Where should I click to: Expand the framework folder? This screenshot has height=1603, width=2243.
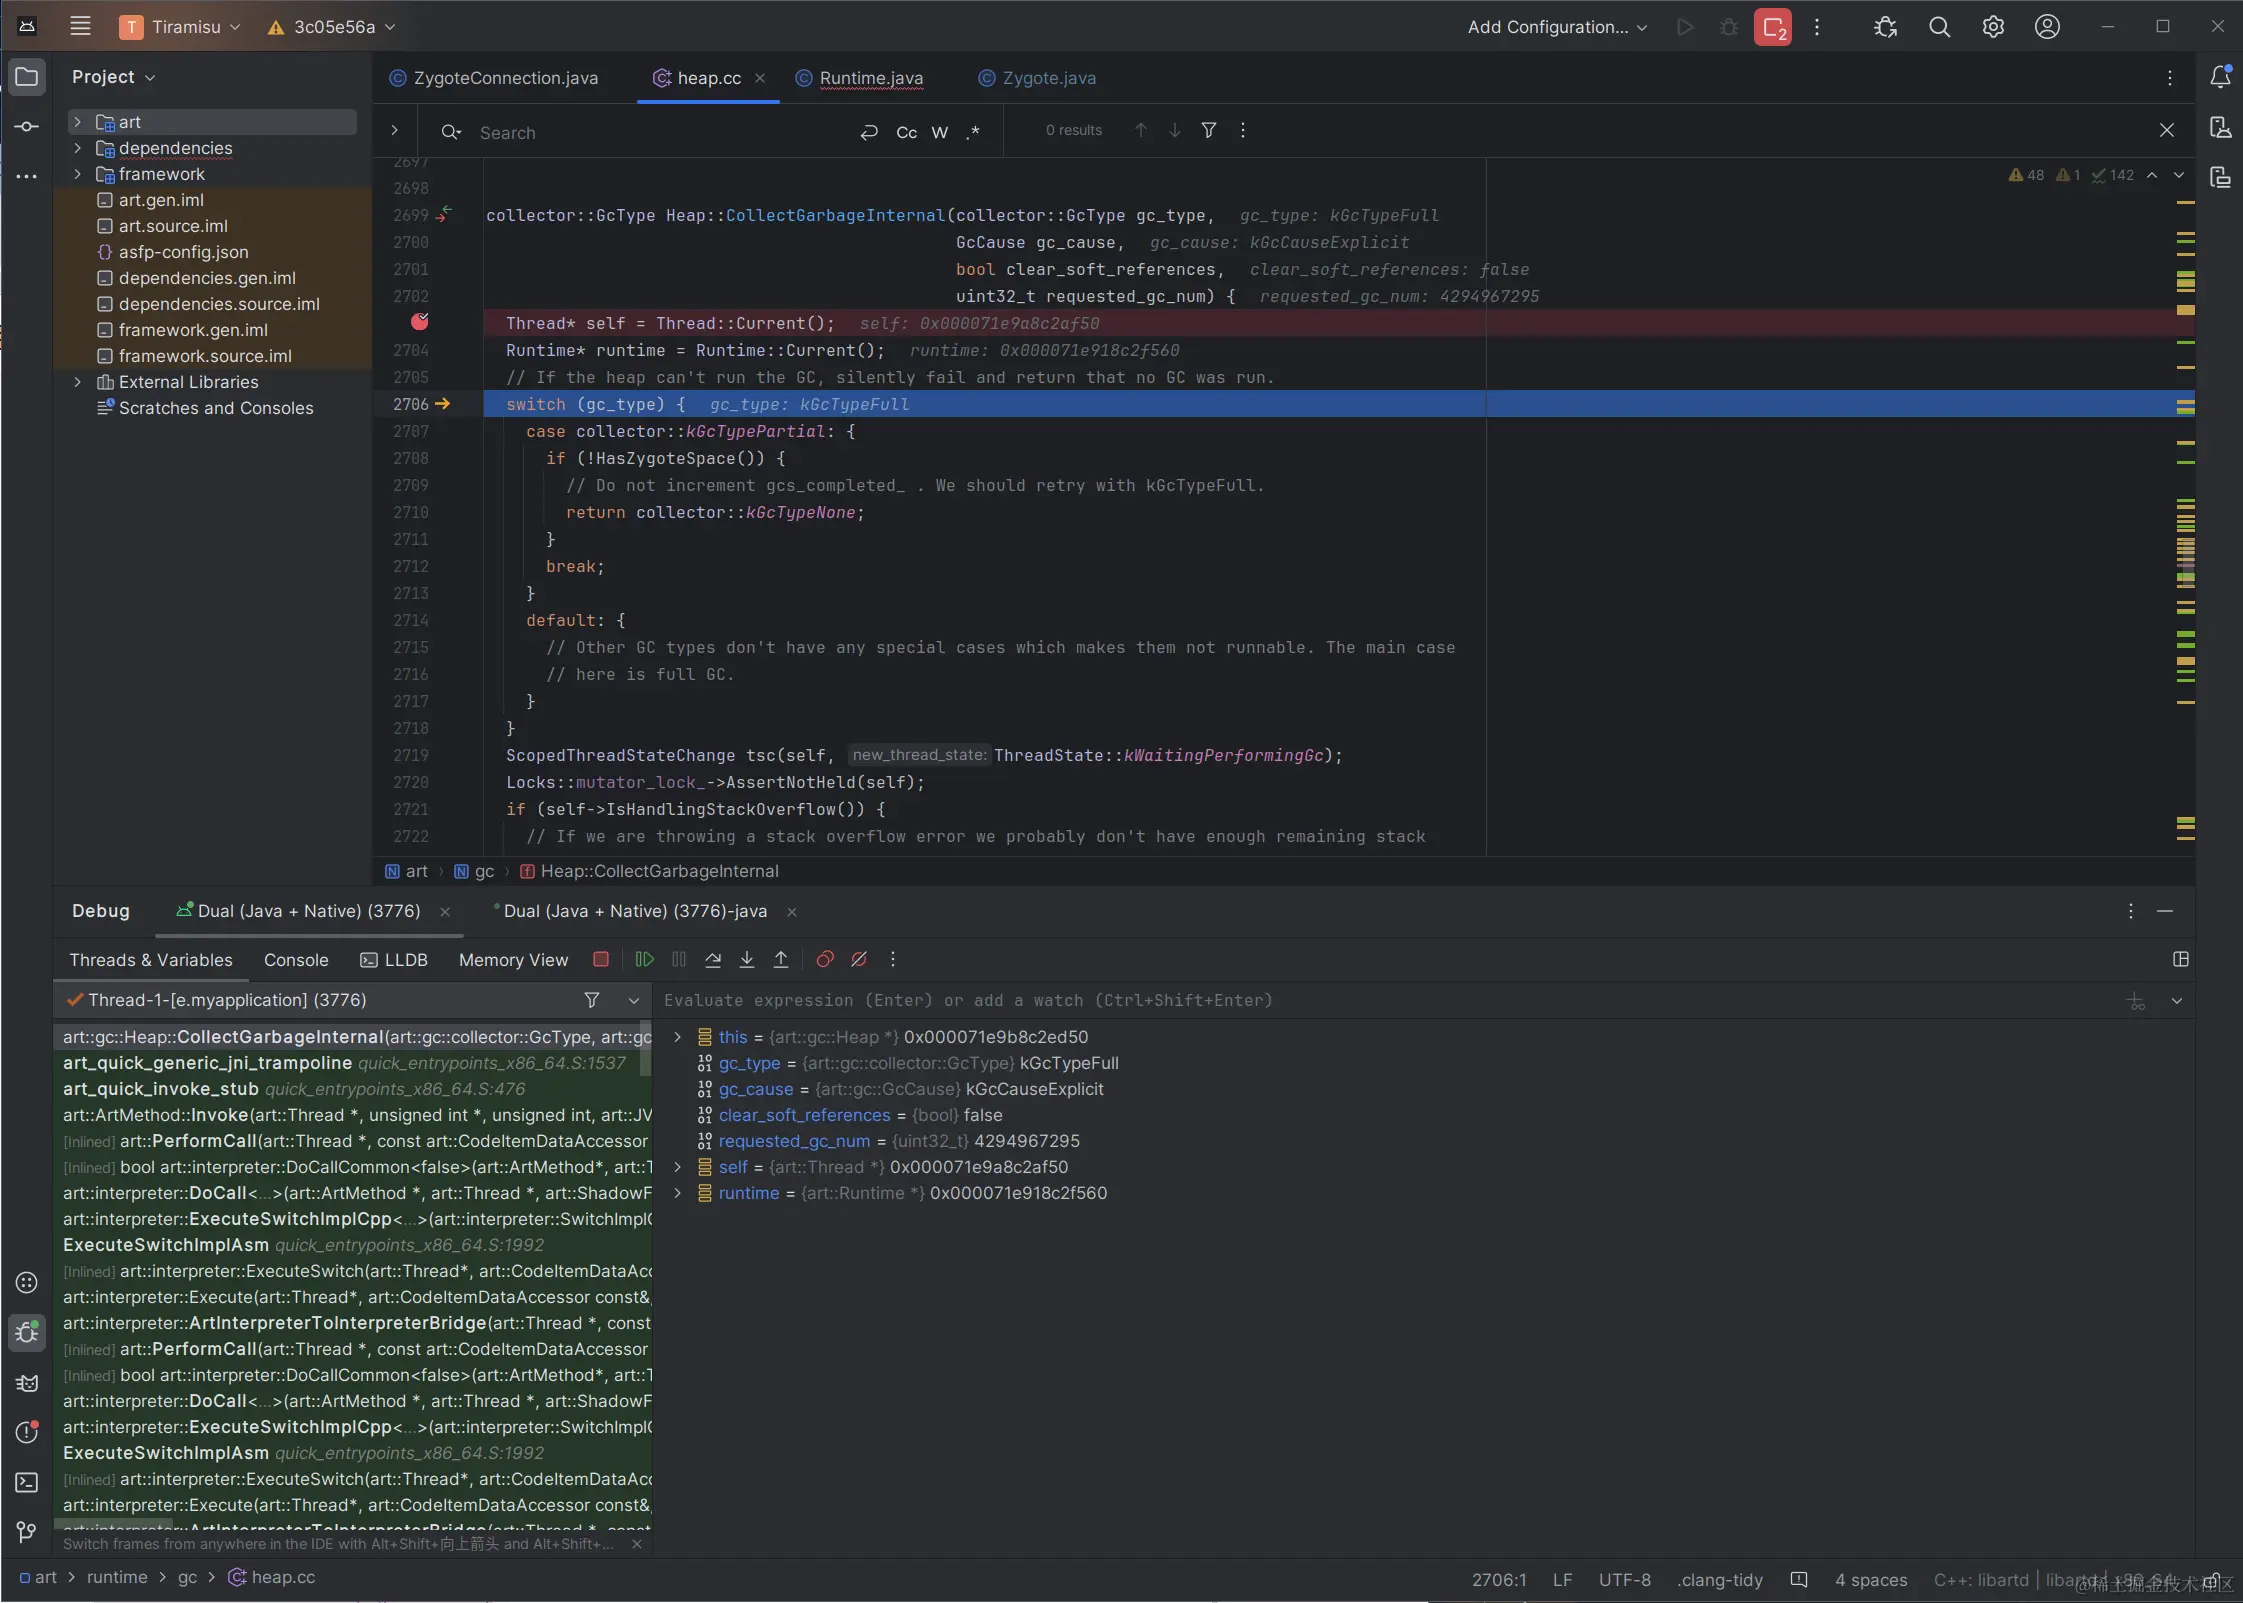[x=77, y=174]
